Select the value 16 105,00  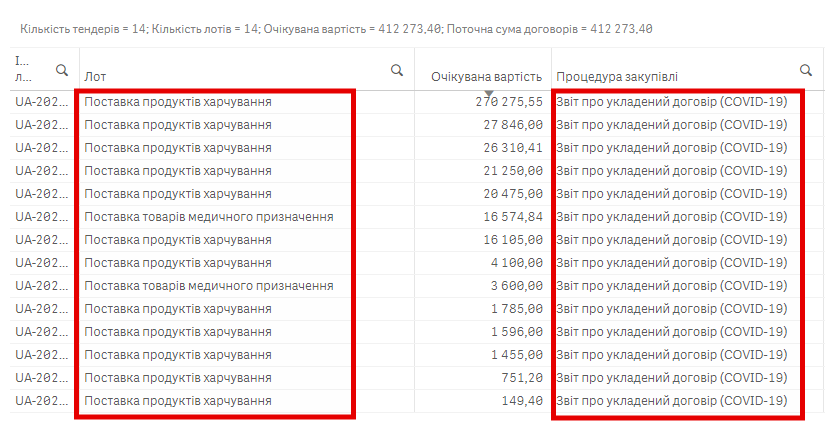point(513,240)
